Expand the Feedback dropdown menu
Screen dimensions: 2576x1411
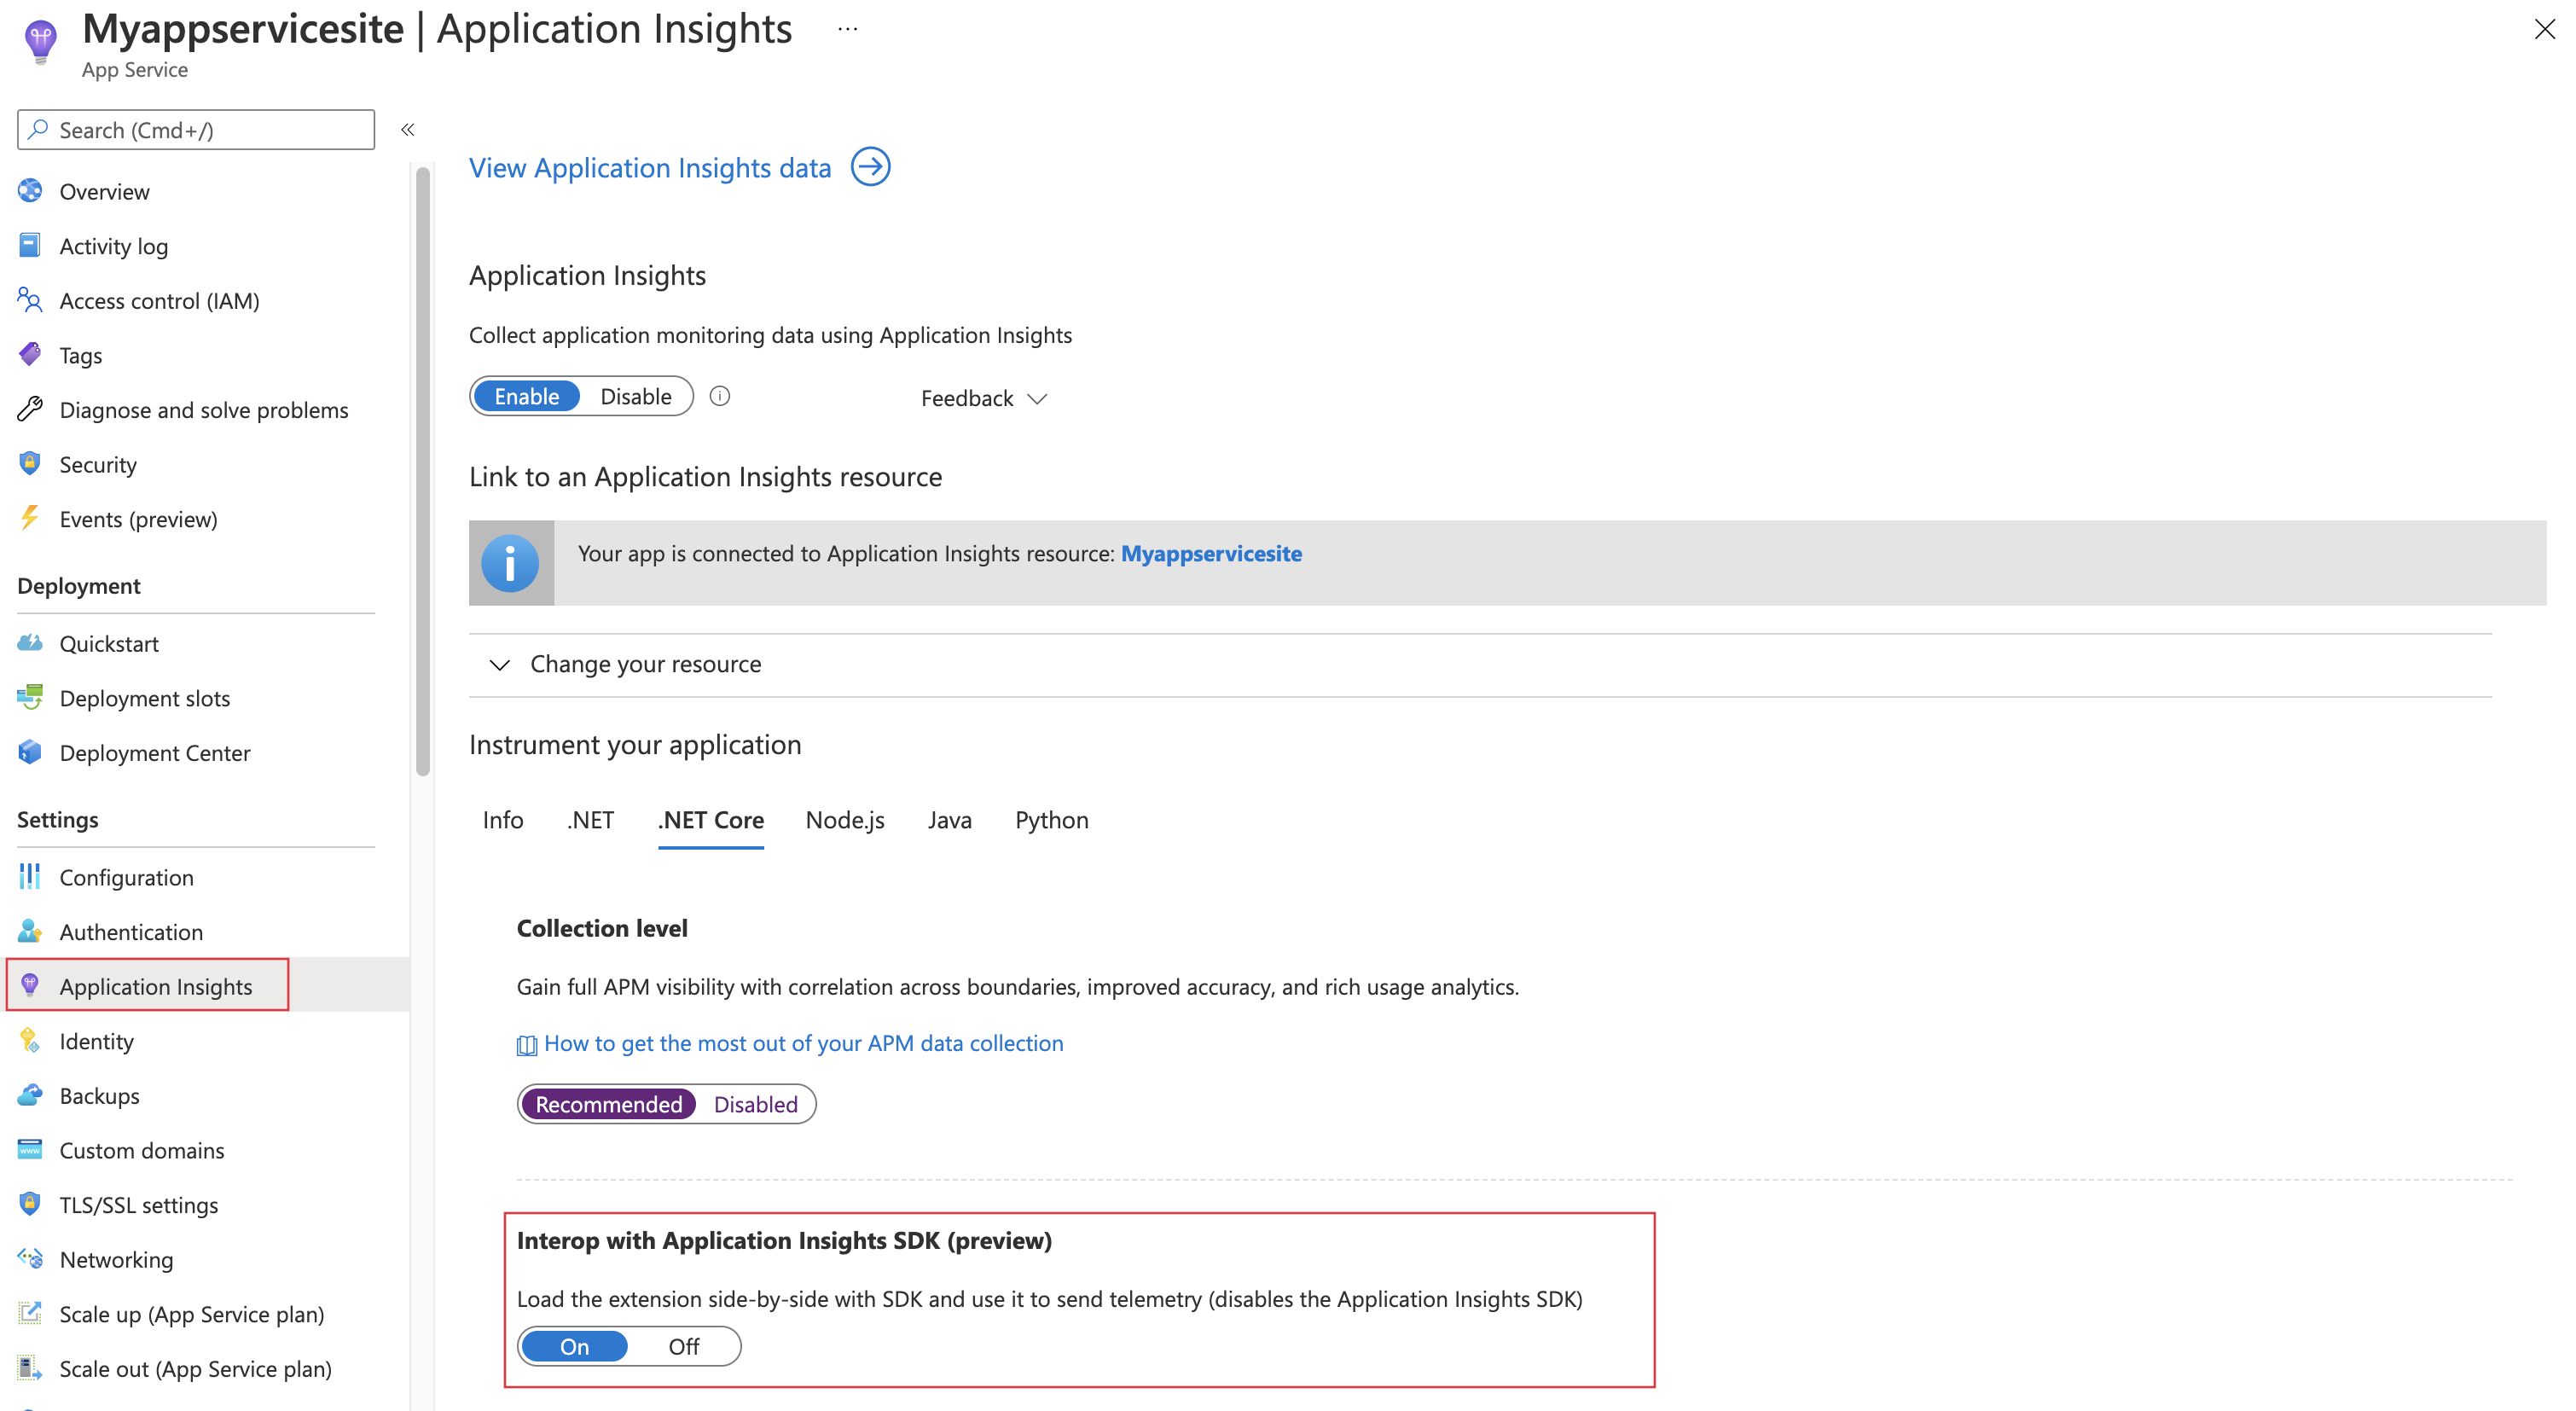980,396
